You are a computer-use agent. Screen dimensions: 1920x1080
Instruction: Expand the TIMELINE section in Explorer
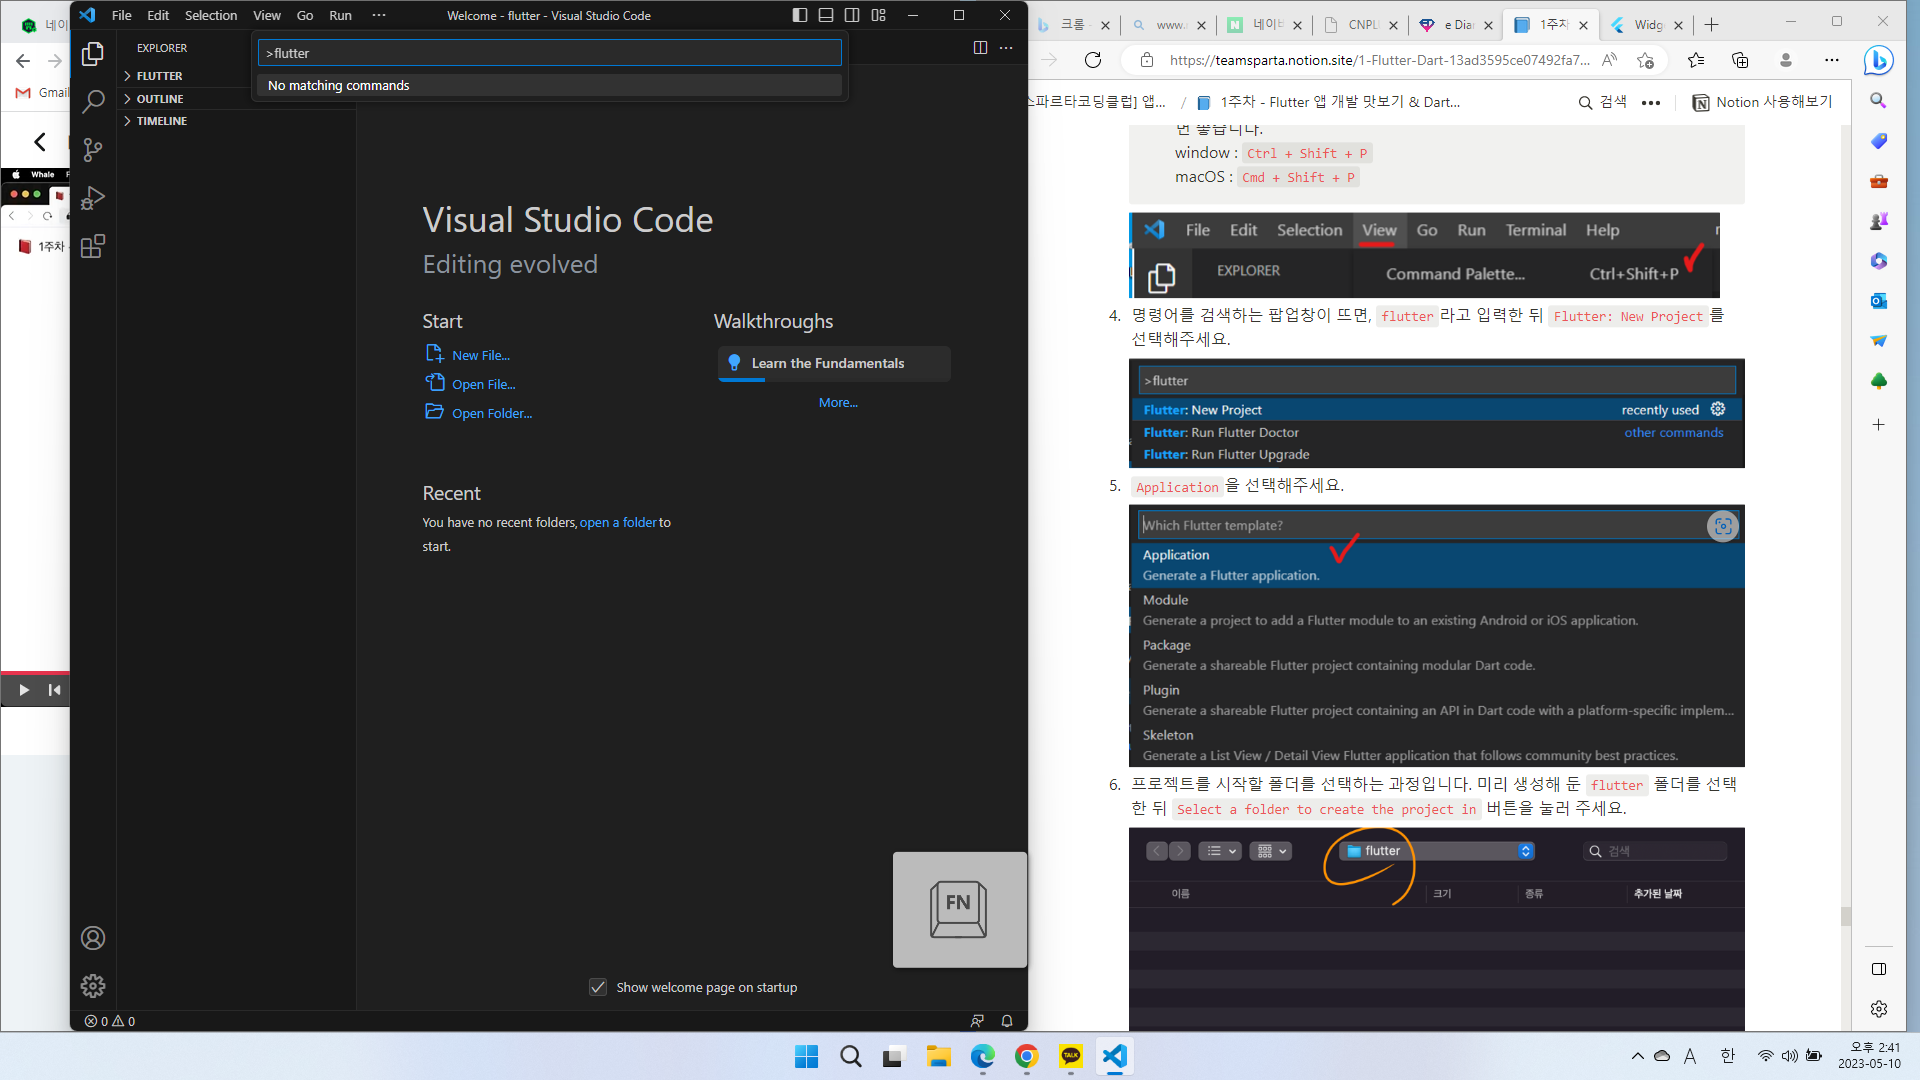[162, 121]
